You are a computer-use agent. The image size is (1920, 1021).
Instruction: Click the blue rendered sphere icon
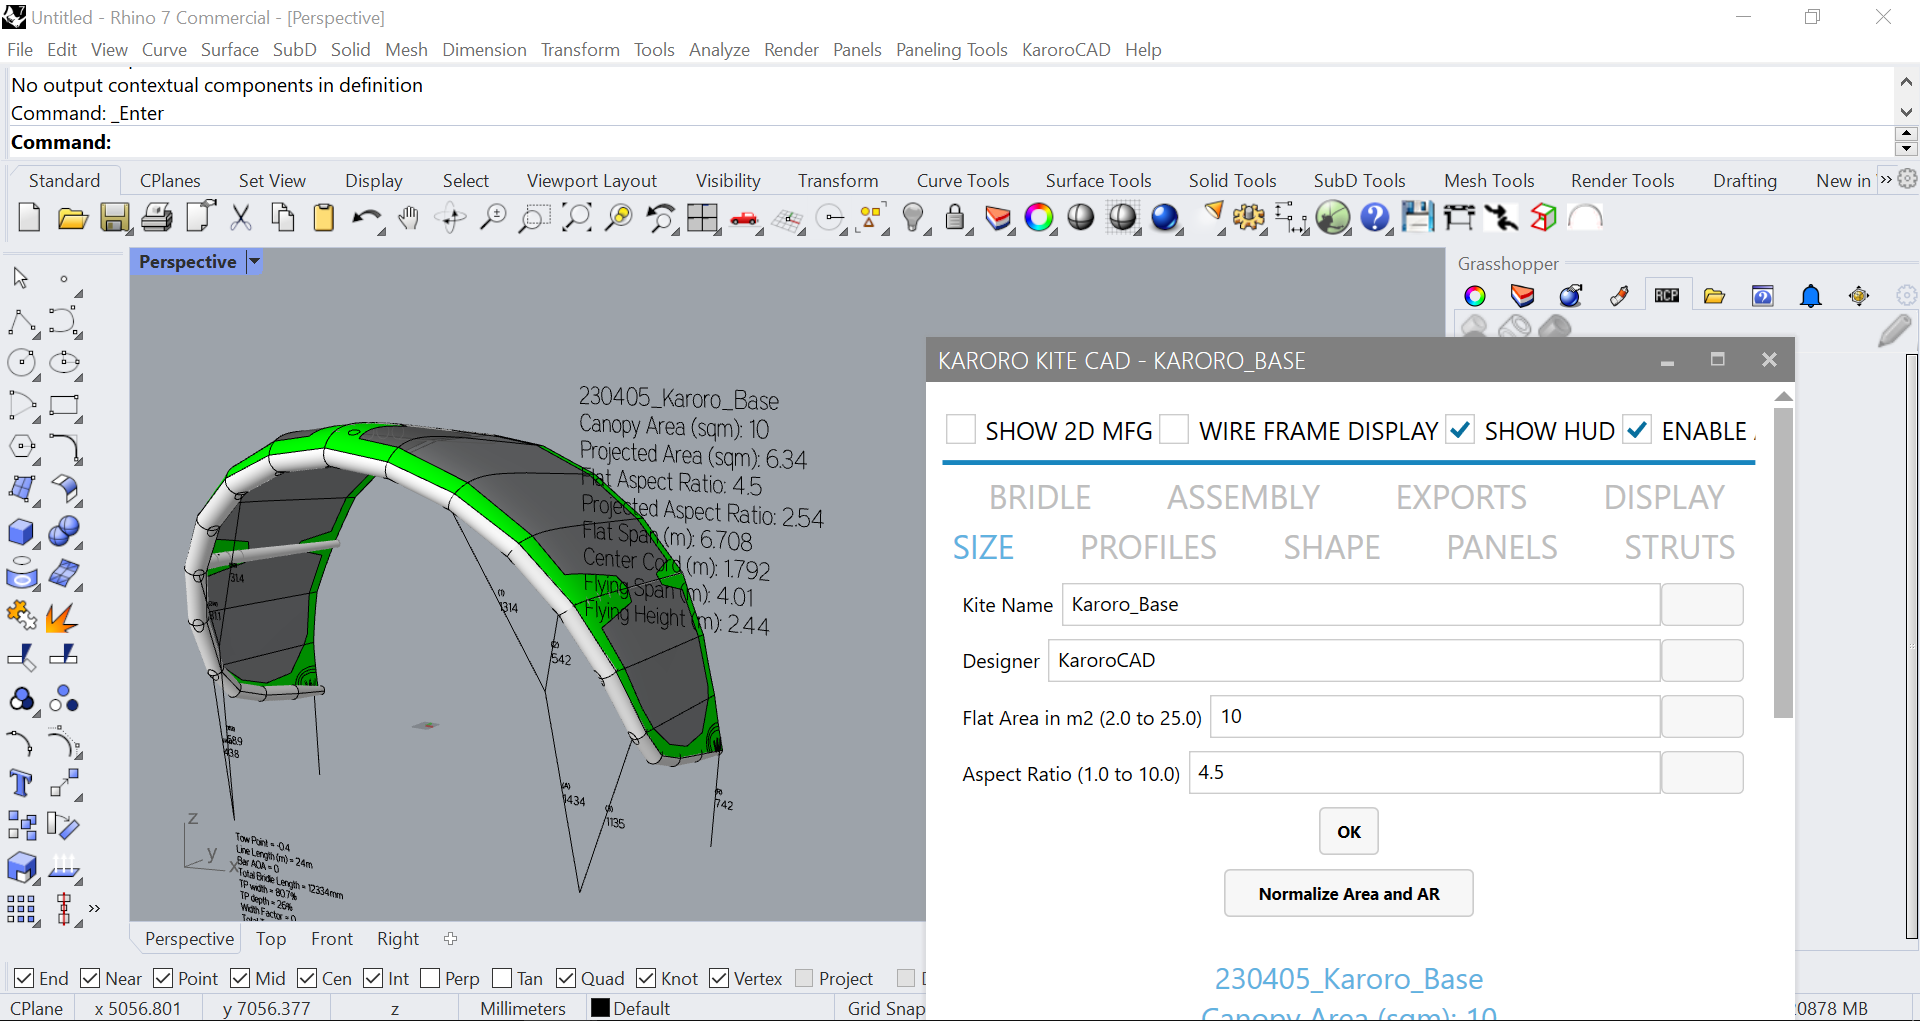1165,217
